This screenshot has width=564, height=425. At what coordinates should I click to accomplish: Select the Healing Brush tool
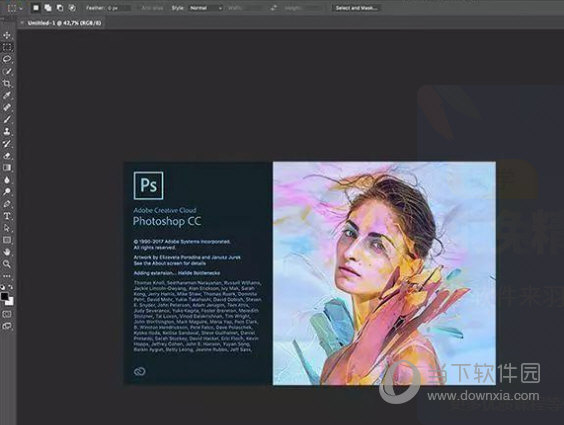click(6, 107)
